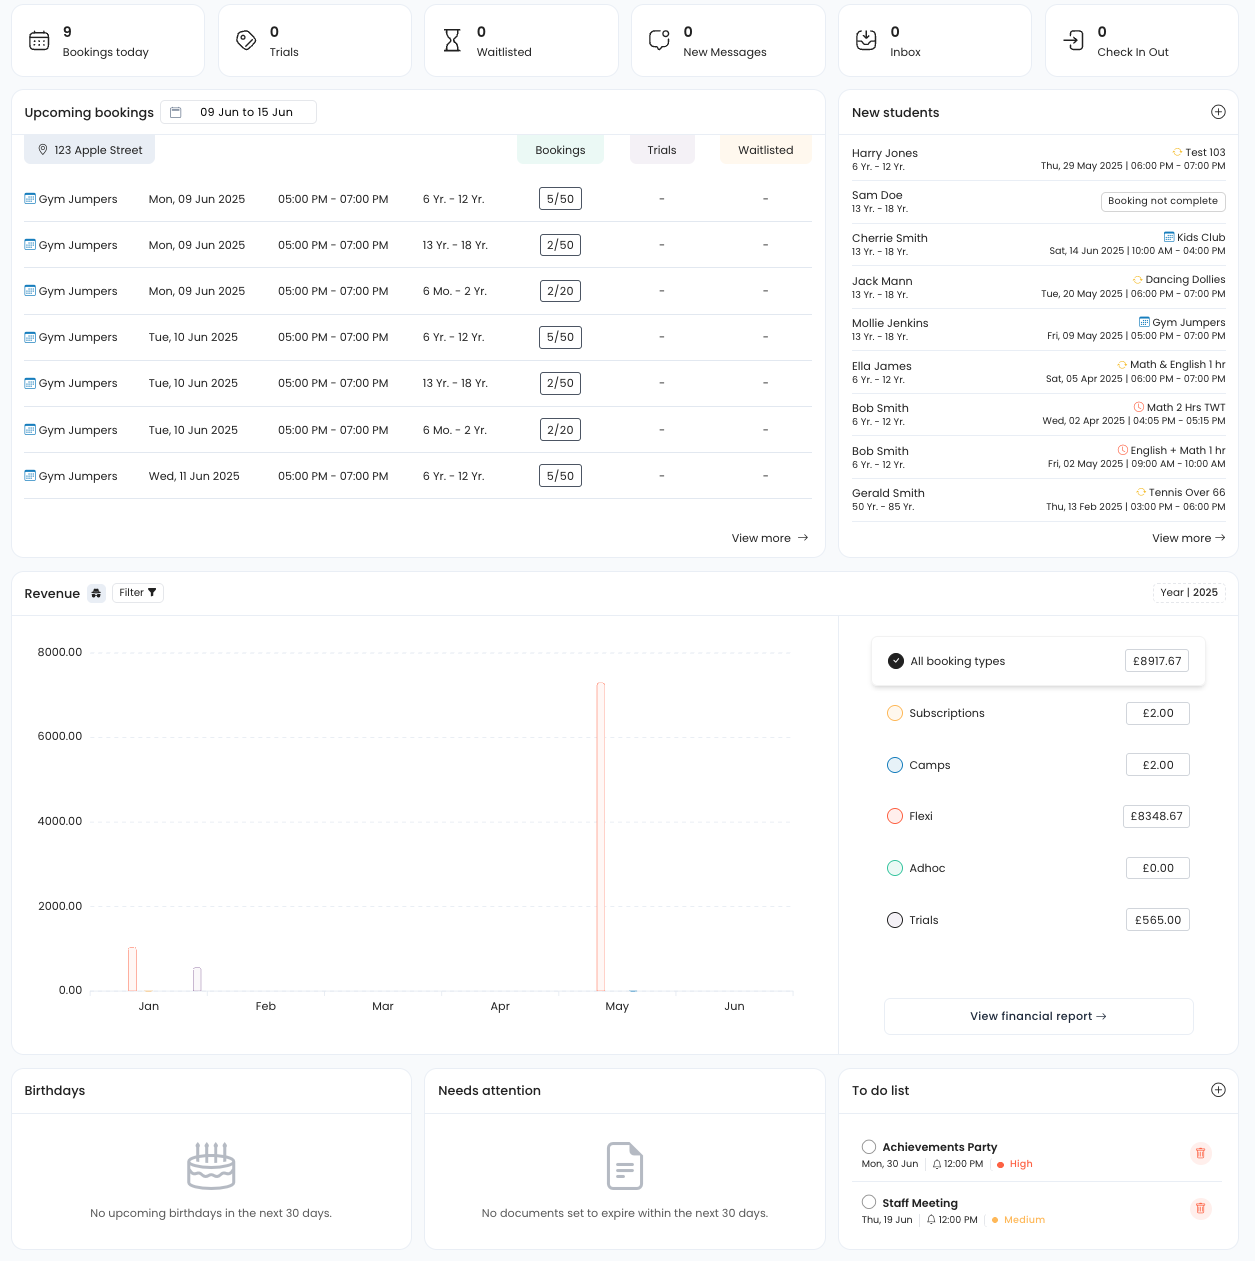Click the Check In Out icon

pyautogui.click(x=1073, y=41)
